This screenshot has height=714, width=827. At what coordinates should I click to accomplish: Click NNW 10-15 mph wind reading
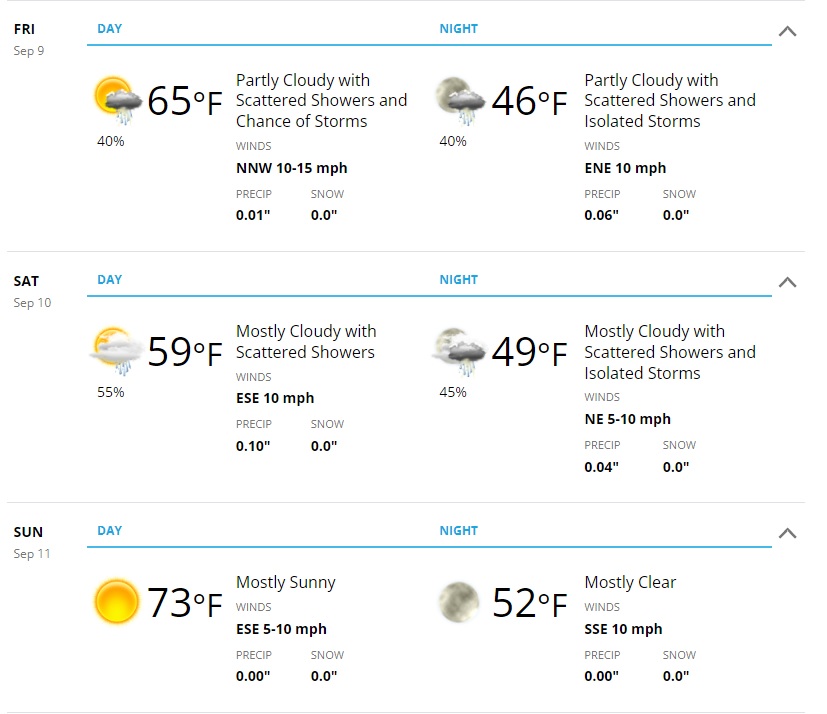pyautogui.click(x=292, y=168)
